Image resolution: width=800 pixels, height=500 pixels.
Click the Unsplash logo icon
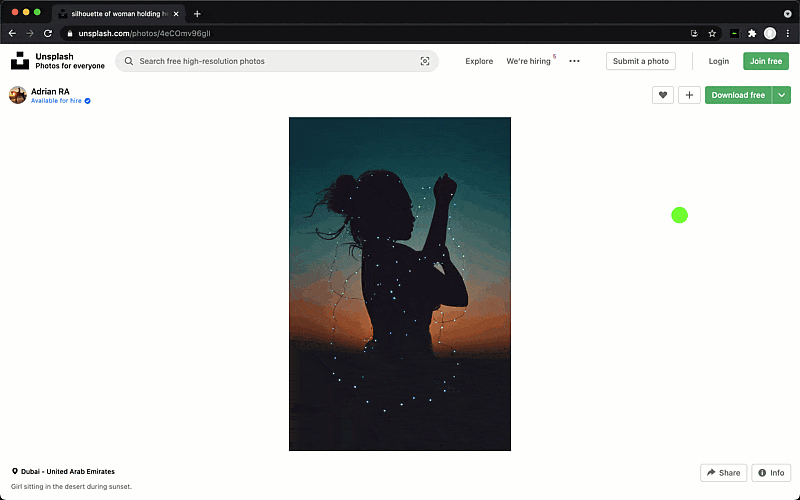pyautogui.click(x=20, y=61)
